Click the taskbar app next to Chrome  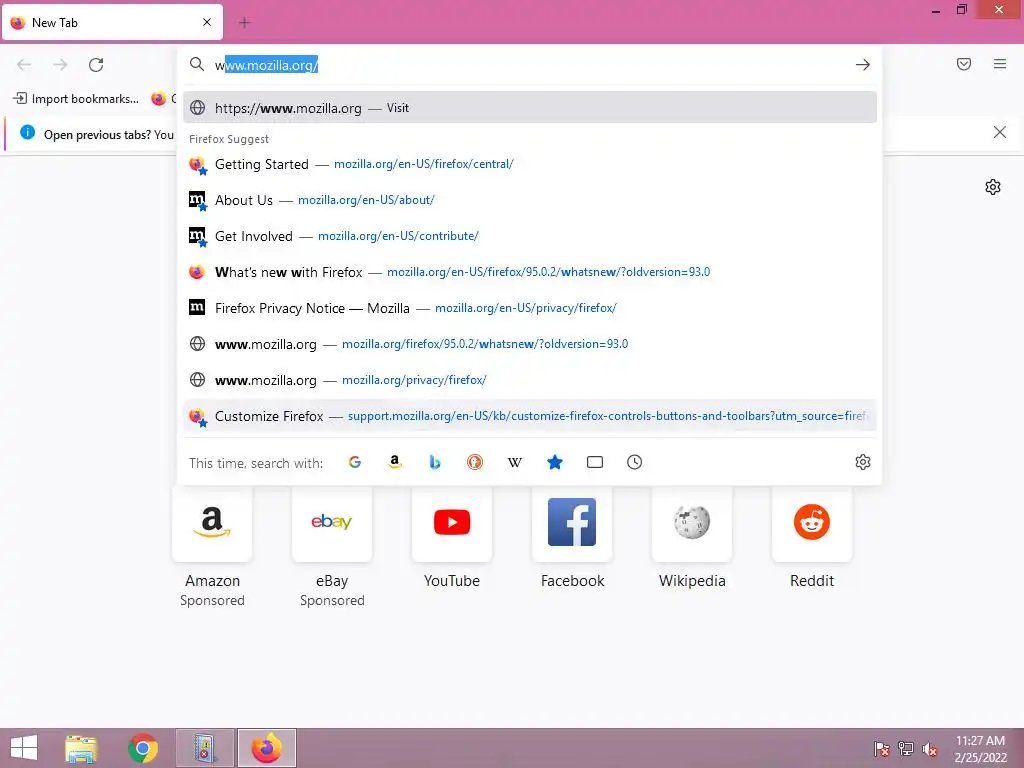(204, 748)
